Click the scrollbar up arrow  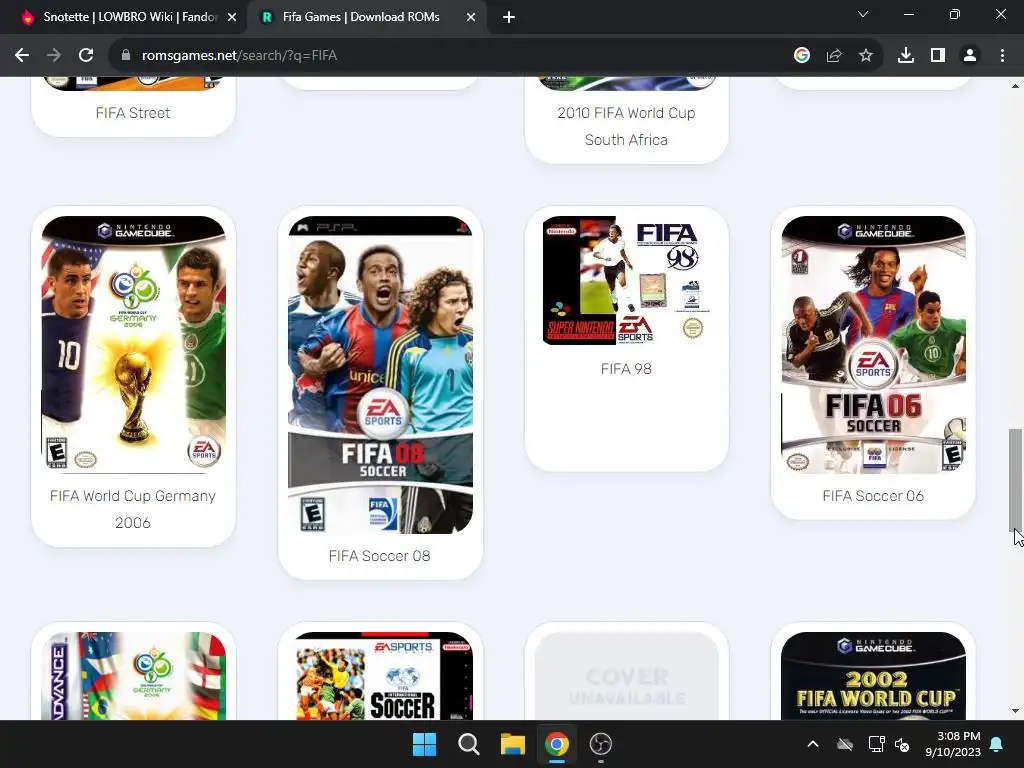(1015, 85)
